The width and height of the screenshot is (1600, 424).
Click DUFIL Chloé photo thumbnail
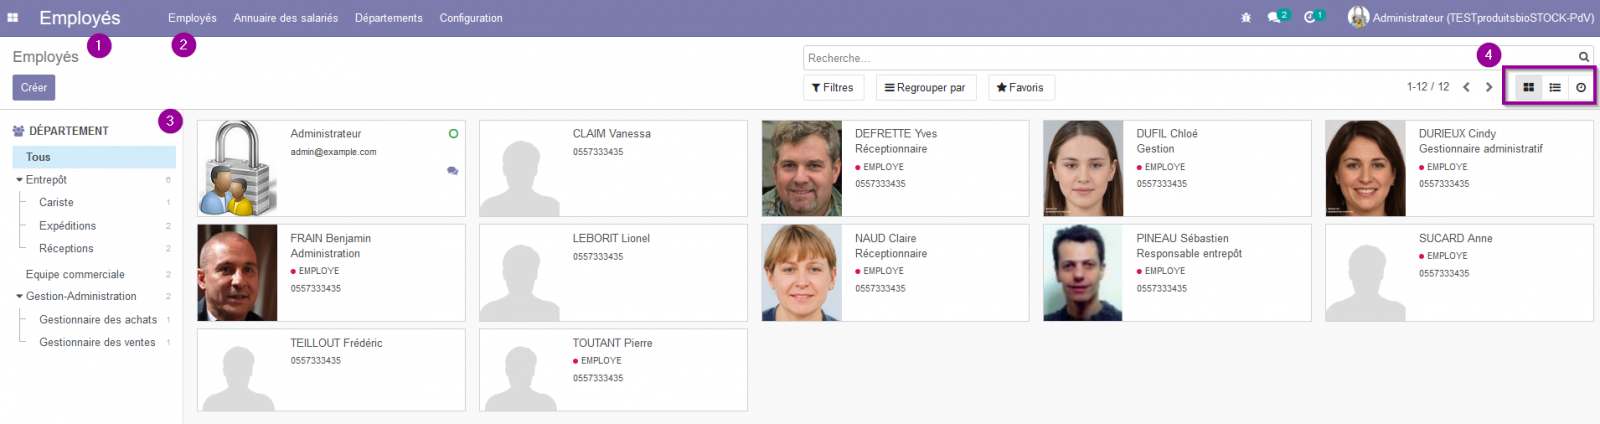click(1084, 168)
